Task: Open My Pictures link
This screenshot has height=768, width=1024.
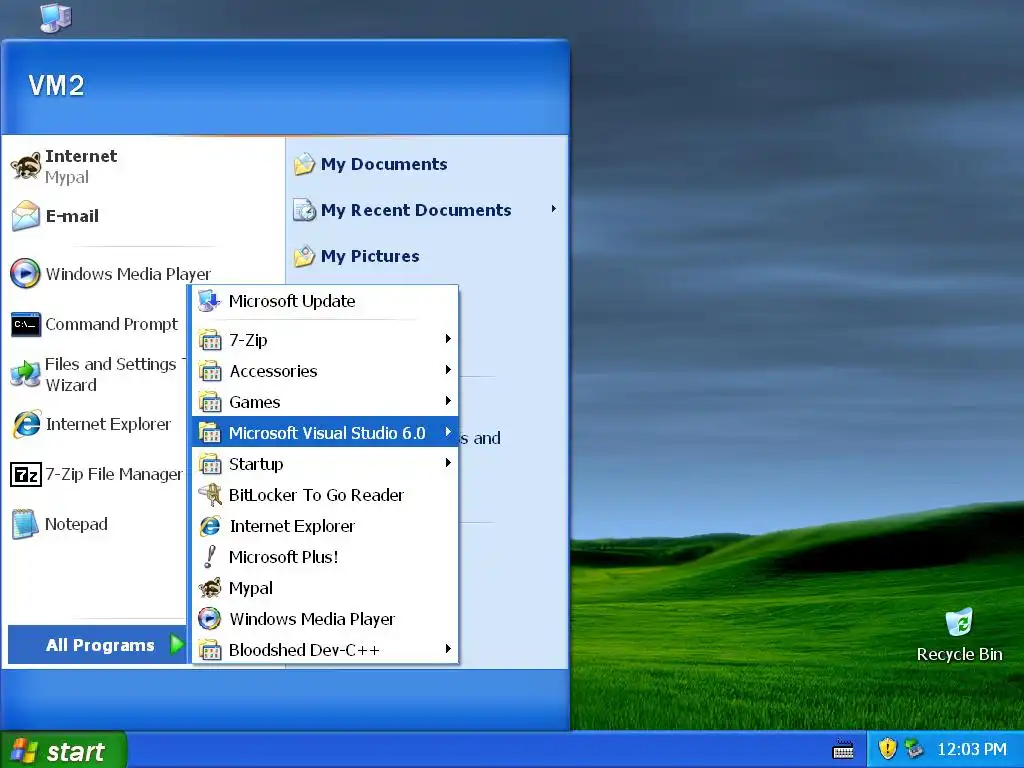Action: click(370, 256)
